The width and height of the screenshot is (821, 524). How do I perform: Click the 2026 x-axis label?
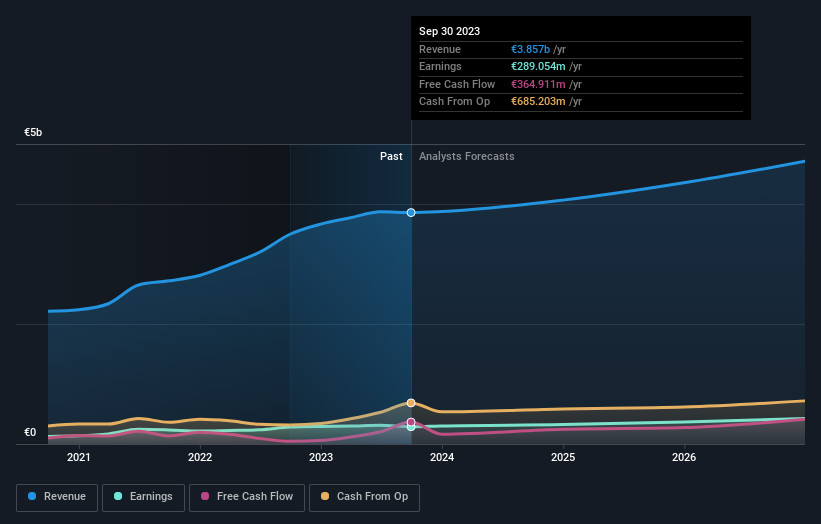click(684, 458)
